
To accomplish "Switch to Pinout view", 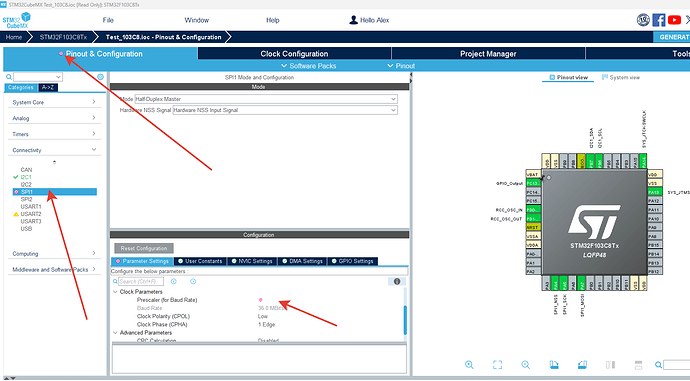I will [x=568, y=77].
